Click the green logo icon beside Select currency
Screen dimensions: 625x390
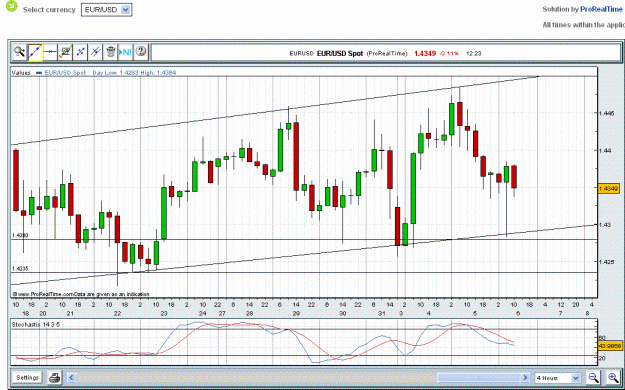[12, 6]
